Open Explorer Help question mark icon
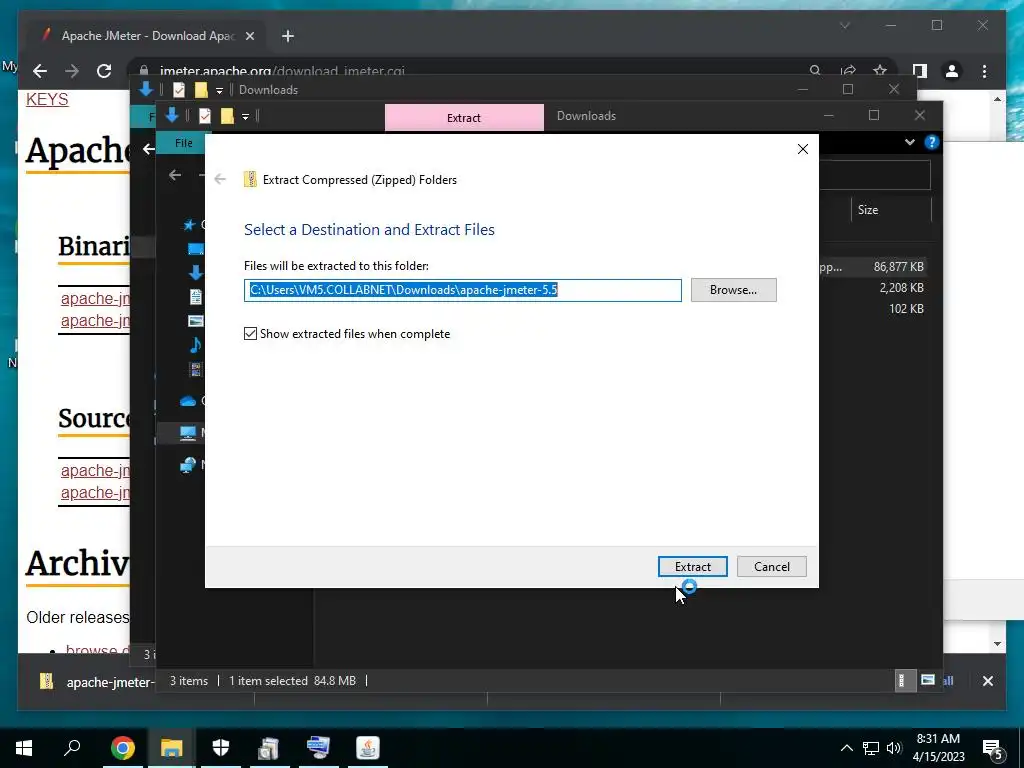This screenshot has width=1024, height=768. pos(932,142)
